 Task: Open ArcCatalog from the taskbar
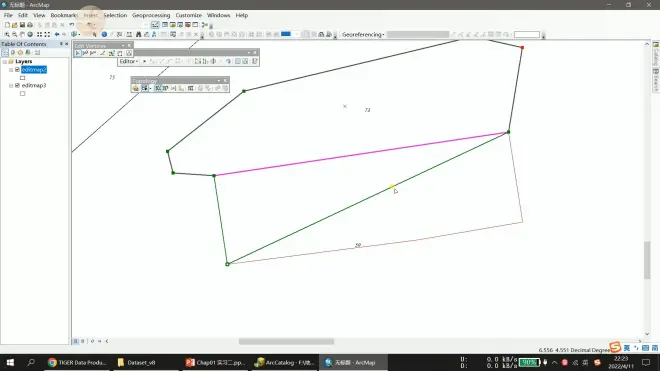285,362
